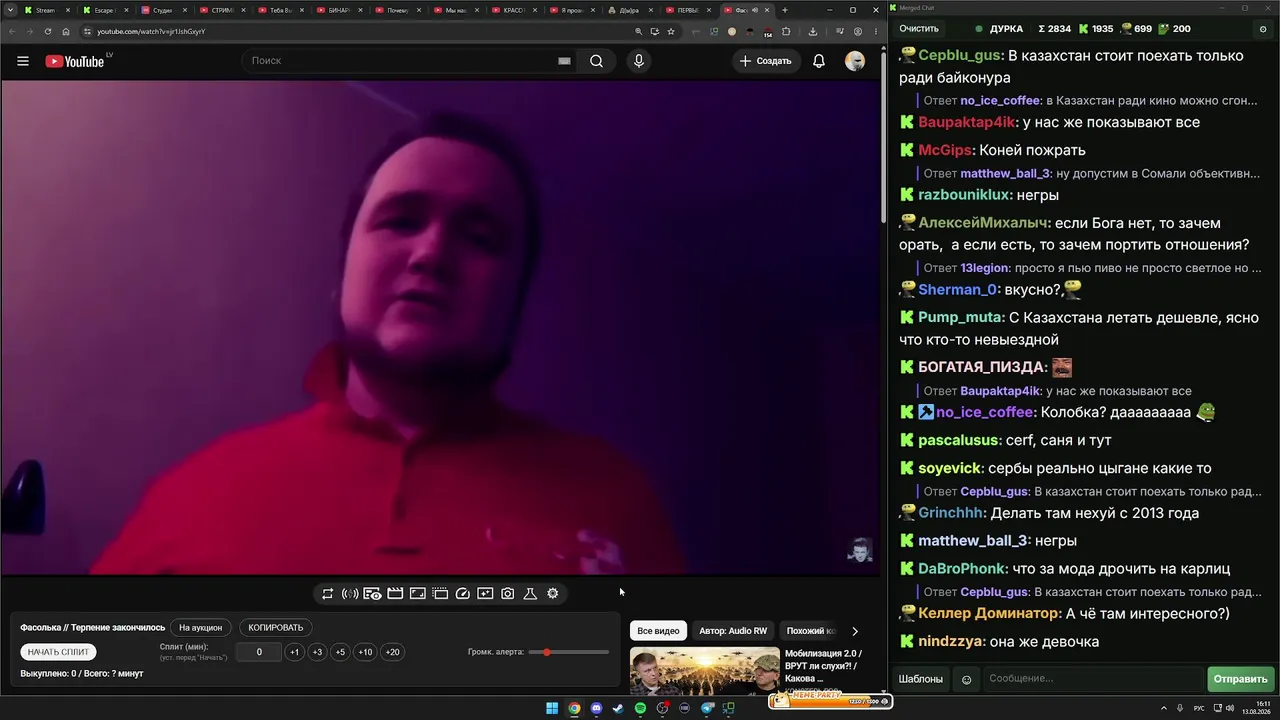Adjust the Громк. алерта volume slider
The image size is (1280, 720).
click(569, 652)
